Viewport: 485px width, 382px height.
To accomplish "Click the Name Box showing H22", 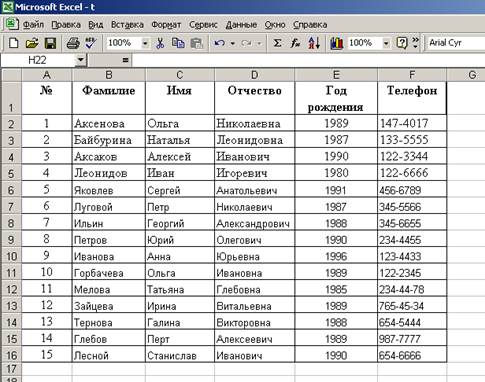I will [37, 60].
